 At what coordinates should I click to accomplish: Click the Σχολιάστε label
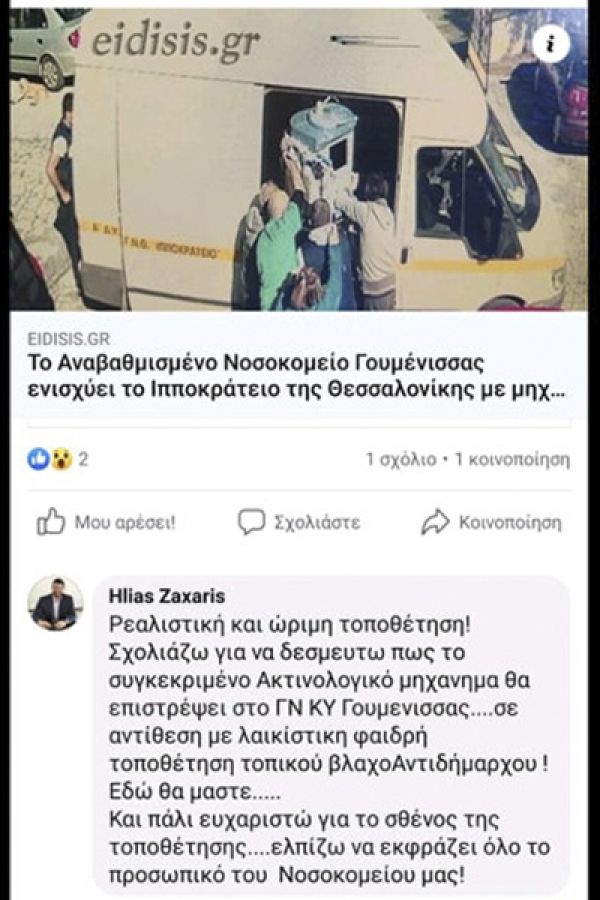click(318, 523)
